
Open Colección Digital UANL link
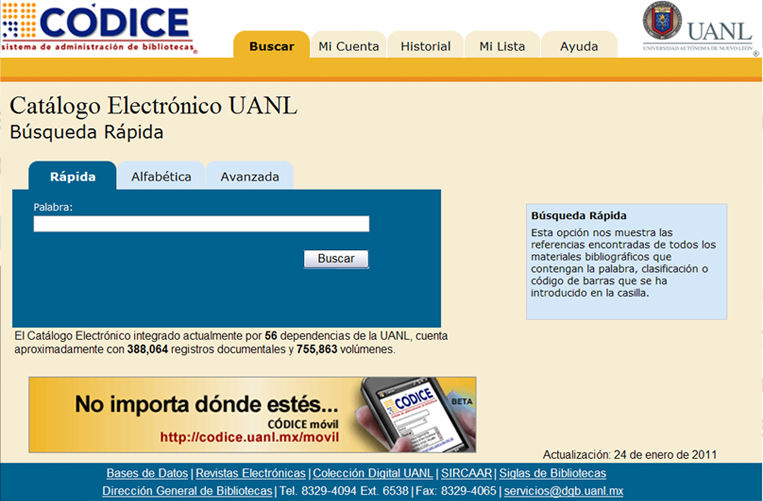[x=373, y=473]
